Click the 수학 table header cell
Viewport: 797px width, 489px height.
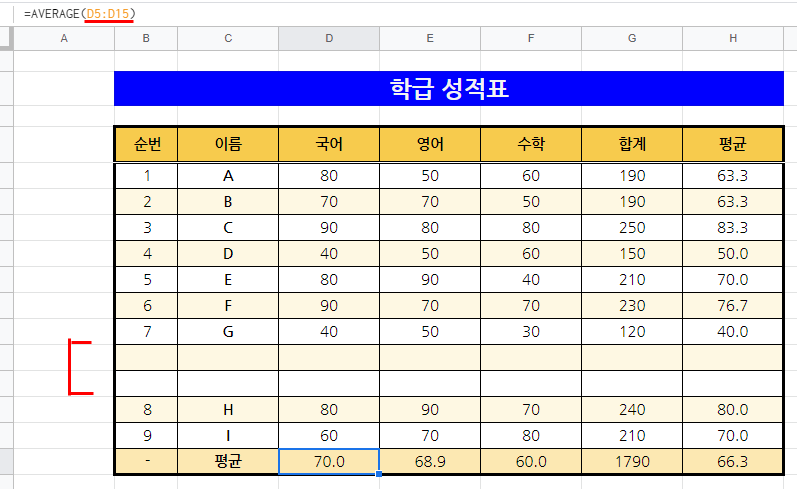(531, 144)
